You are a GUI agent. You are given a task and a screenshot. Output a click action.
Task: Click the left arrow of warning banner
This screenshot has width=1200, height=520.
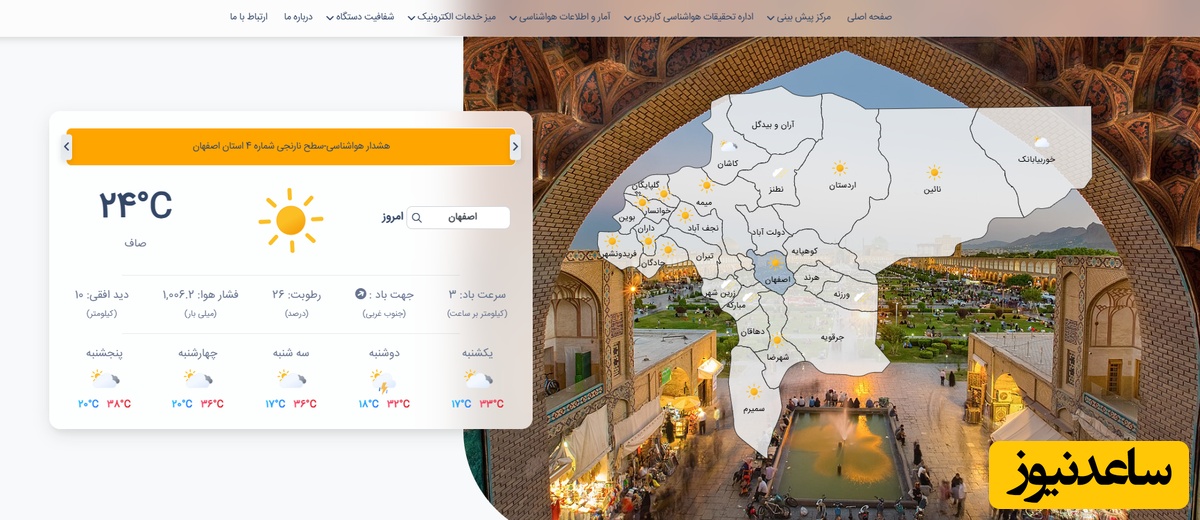tap(66, 147)
